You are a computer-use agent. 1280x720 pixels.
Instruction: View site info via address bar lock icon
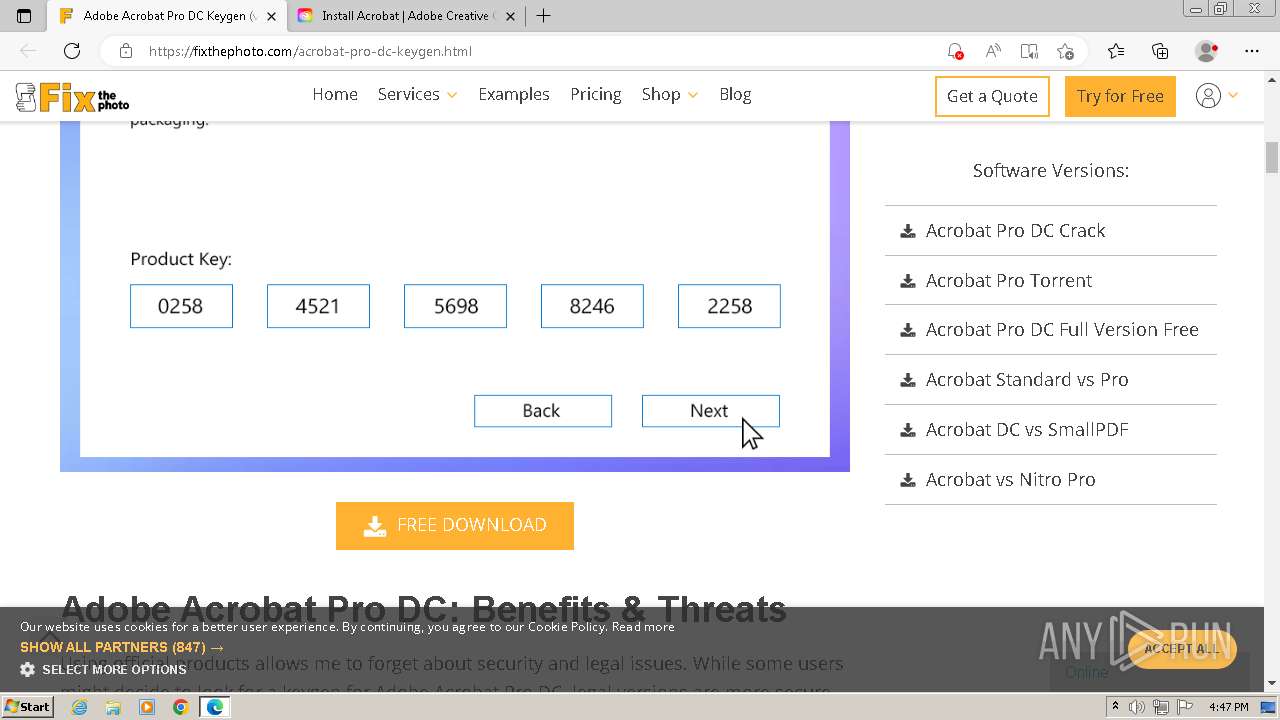(125, 51)
